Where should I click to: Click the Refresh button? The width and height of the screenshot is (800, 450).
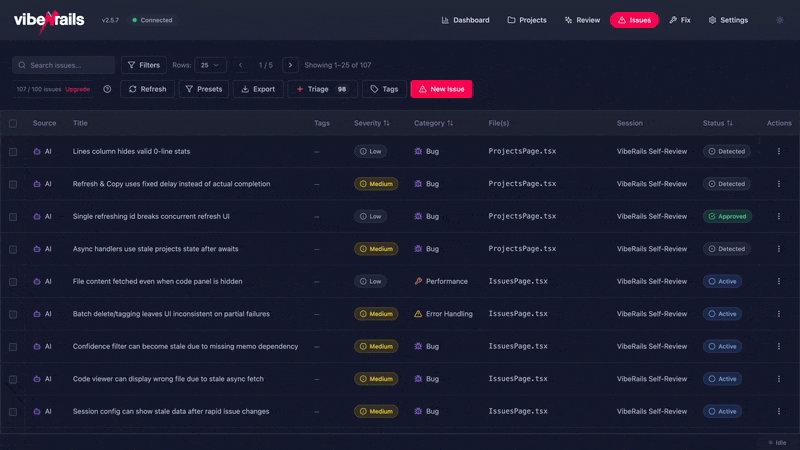147,89
